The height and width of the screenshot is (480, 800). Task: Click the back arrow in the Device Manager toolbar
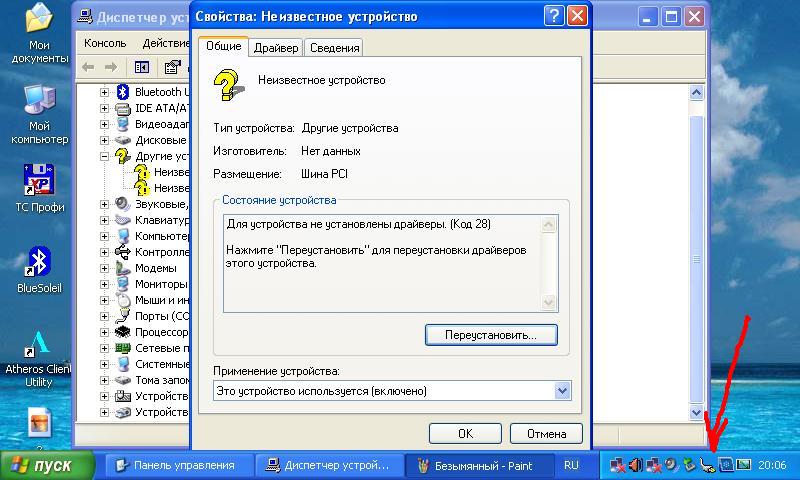88,67
